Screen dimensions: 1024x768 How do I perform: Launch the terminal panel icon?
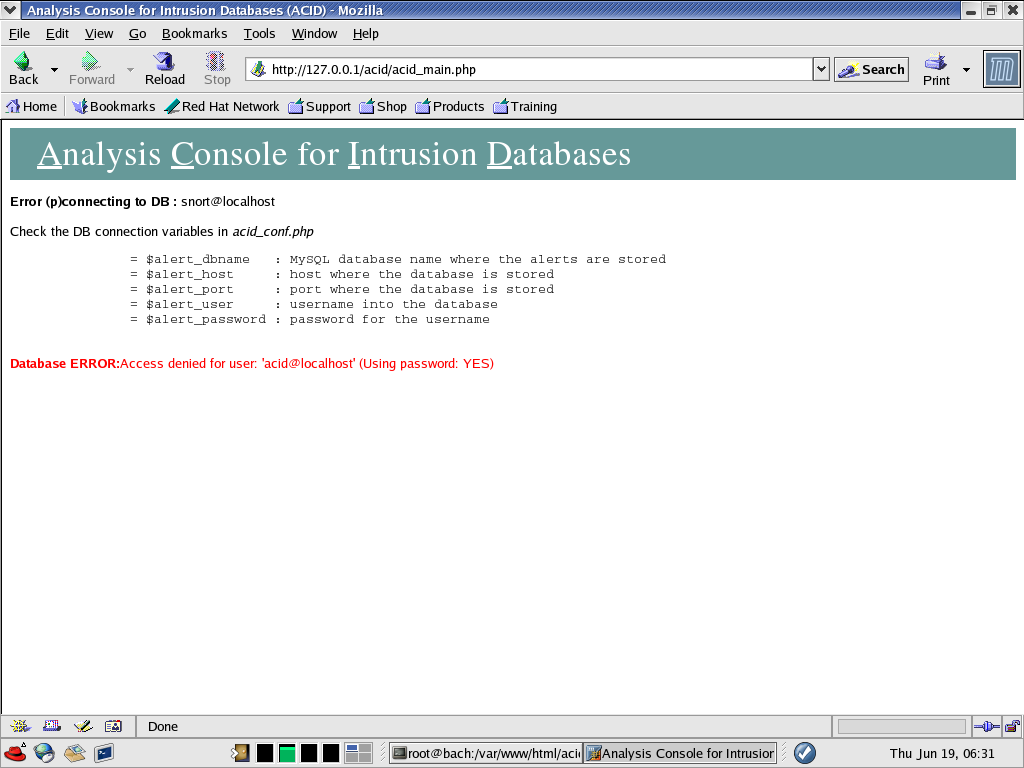104,753
